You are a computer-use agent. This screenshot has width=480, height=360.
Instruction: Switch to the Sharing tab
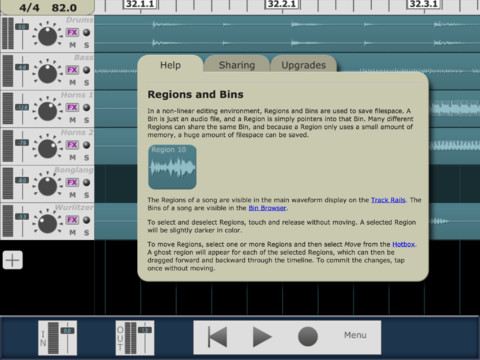(x=237, y=65)
